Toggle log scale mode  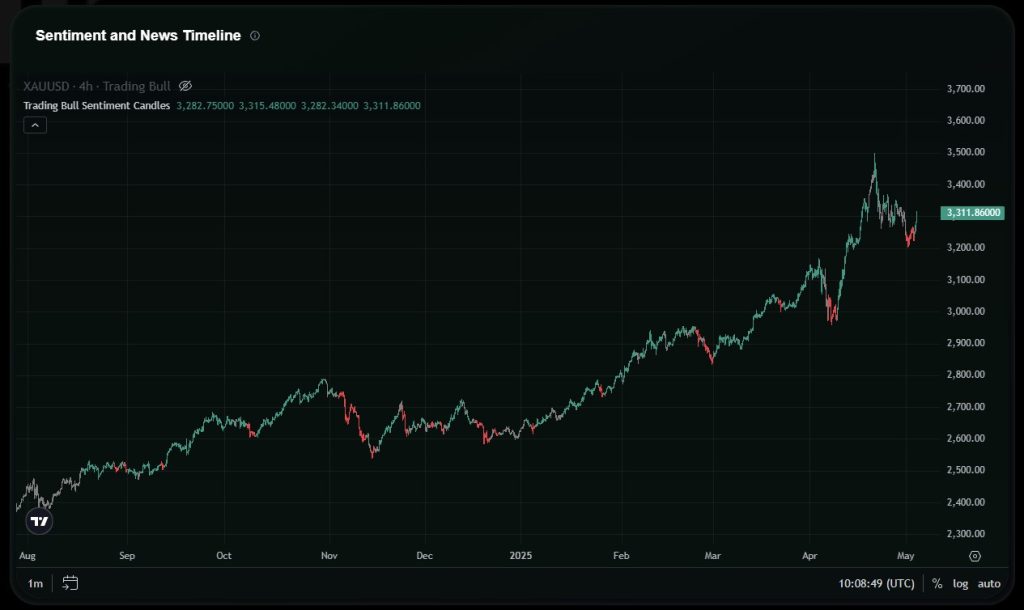(960, 583)
